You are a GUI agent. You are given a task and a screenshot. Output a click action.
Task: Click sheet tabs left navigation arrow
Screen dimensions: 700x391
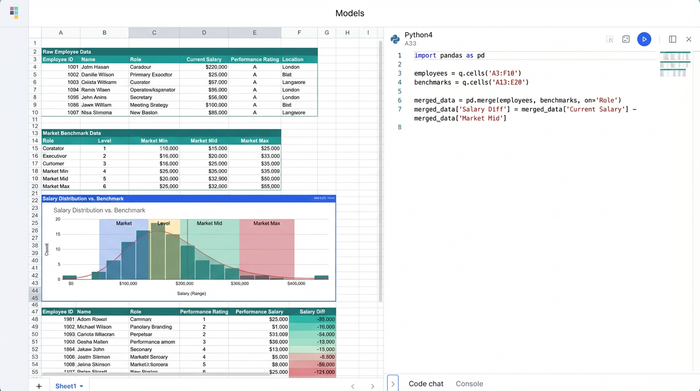tap(353, 386)
